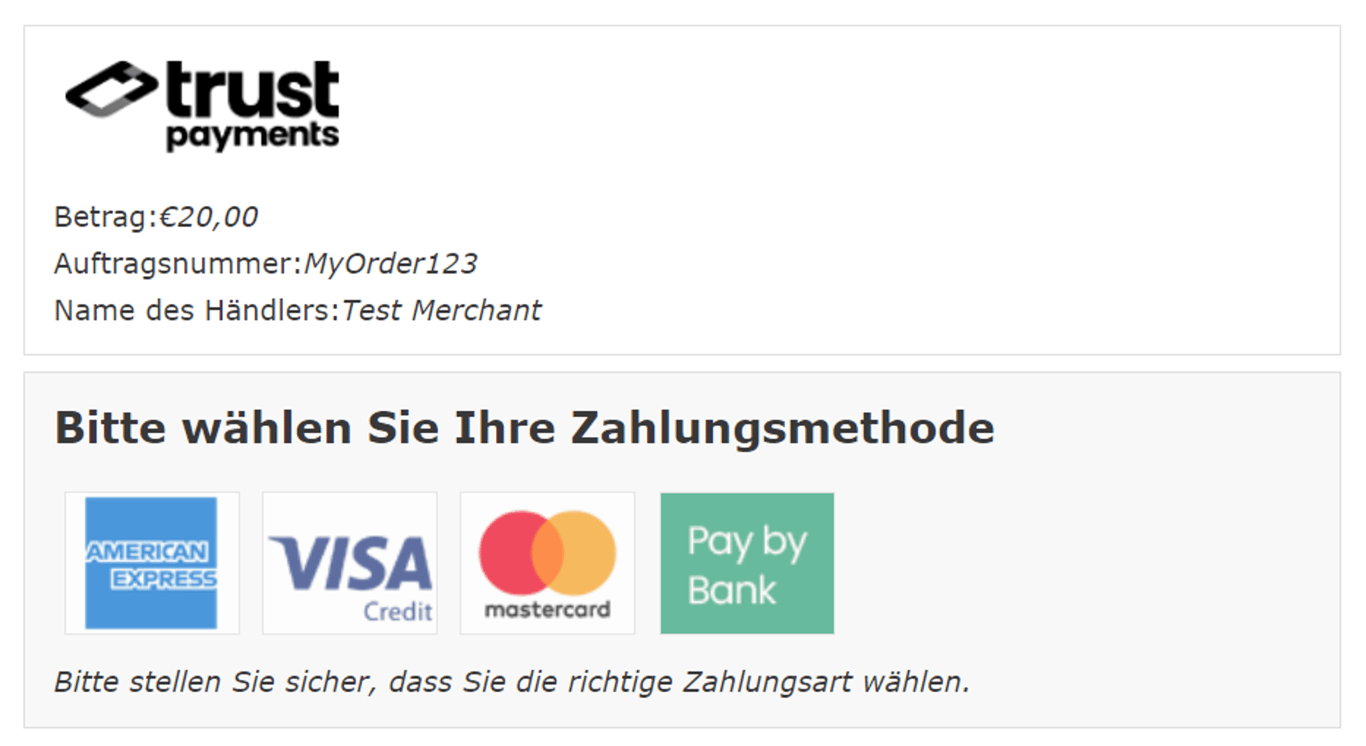1366x746 pixels.
Task: Select American Express as payment method
Action: tap(151, 563)
